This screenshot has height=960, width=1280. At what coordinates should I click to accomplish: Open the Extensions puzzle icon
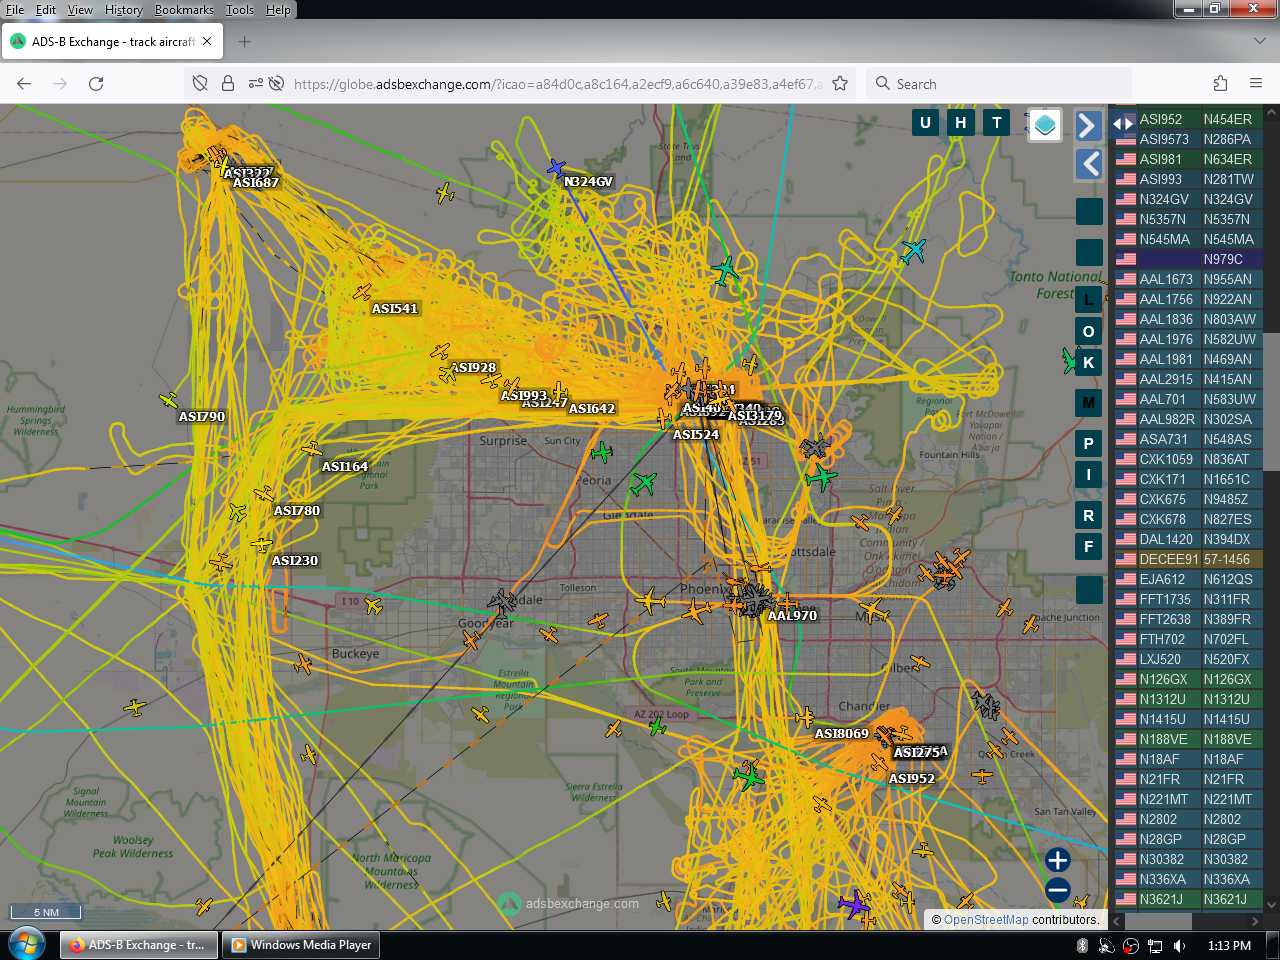pyautogui.click(x=1220, y=84)
